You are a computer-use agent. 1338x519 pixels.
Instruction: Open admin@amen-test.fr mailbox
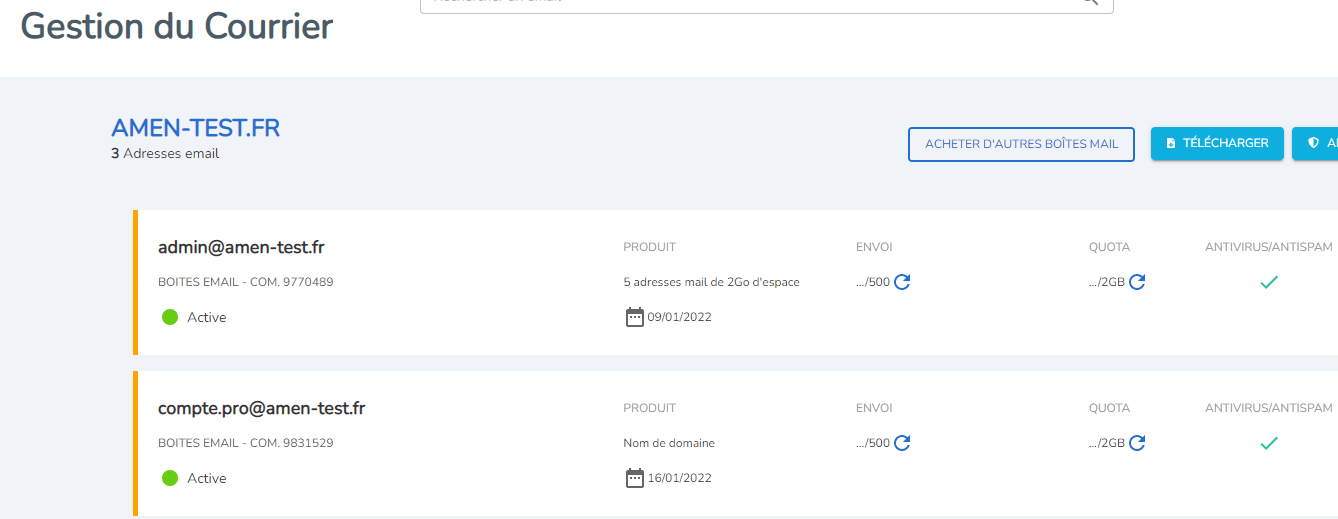[x=241, y=247]
